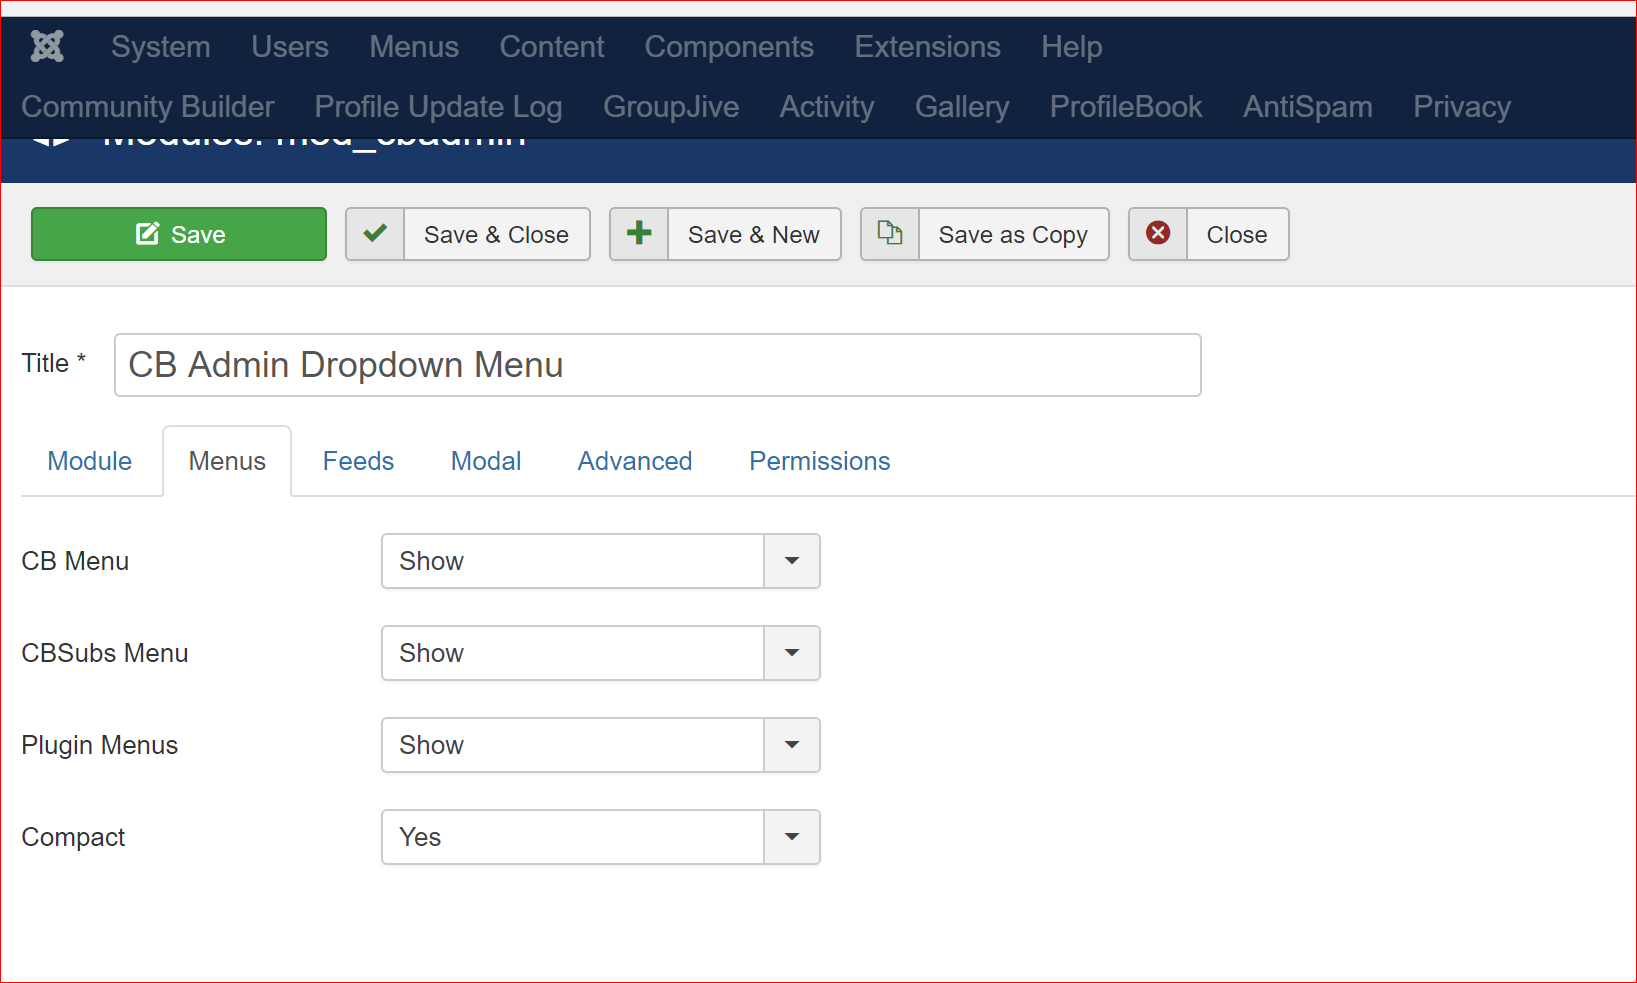Image resolution: width=1637 pixels, height=983 pixels.
Task: Switch to the Permissions tab
Action: [x=820, y=461]
